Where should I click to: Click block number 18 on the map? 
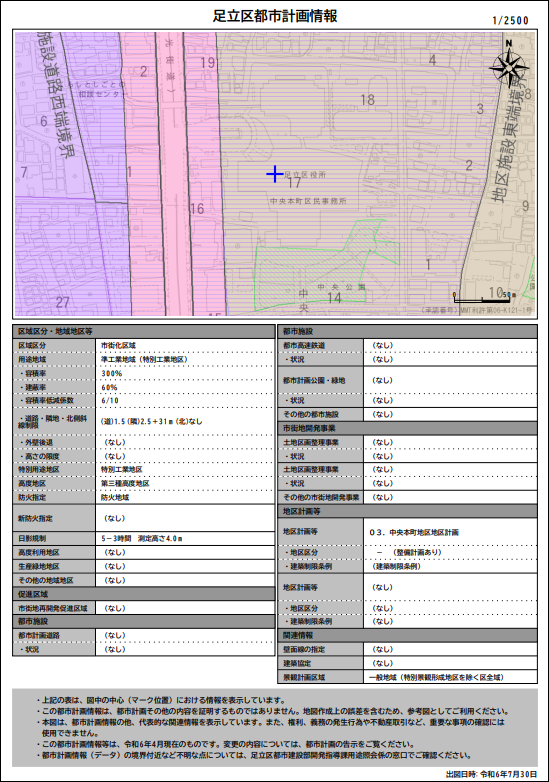tap(367, 100)
